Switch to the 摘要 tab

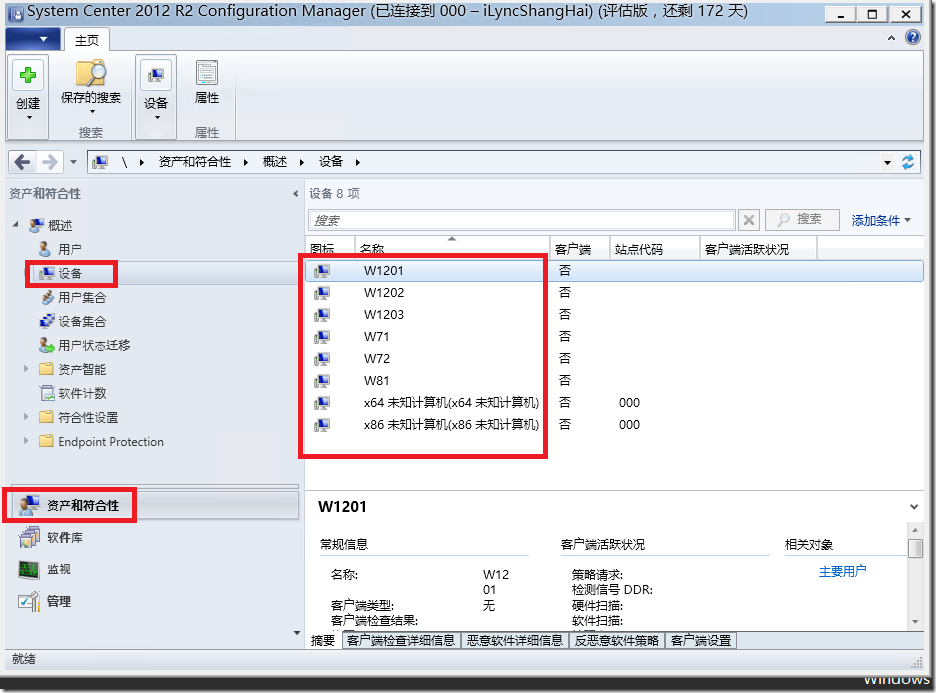pos(323,640)
